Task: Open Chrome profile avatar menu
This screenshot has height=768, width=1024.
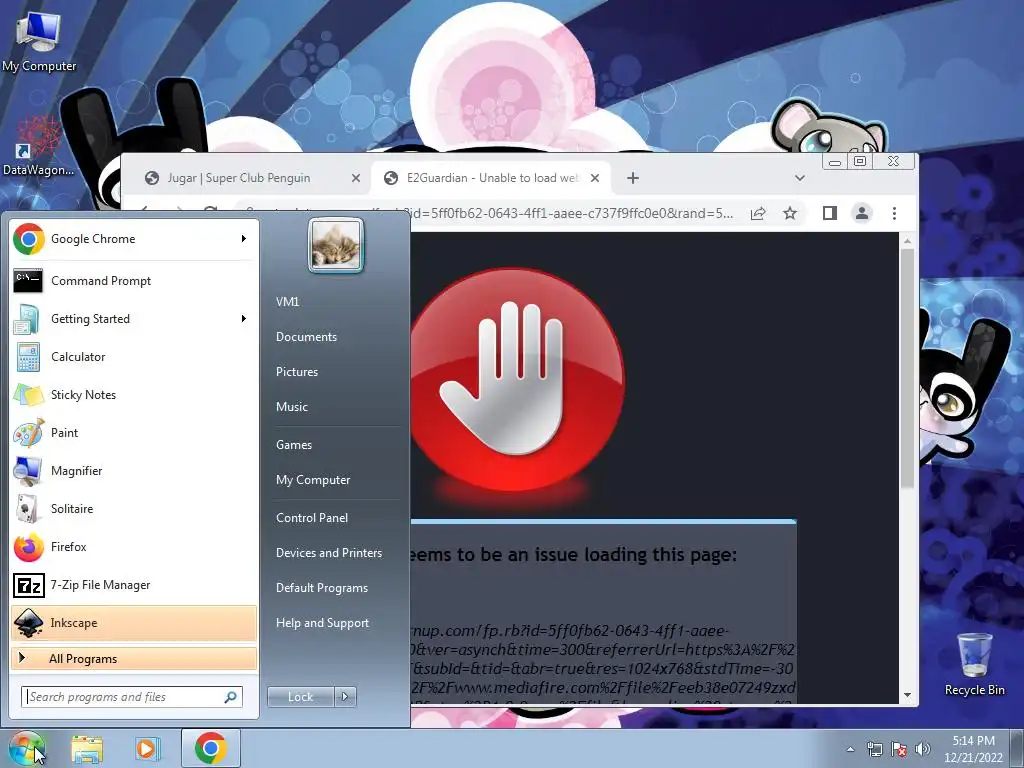Action: (x=862, y=213)
